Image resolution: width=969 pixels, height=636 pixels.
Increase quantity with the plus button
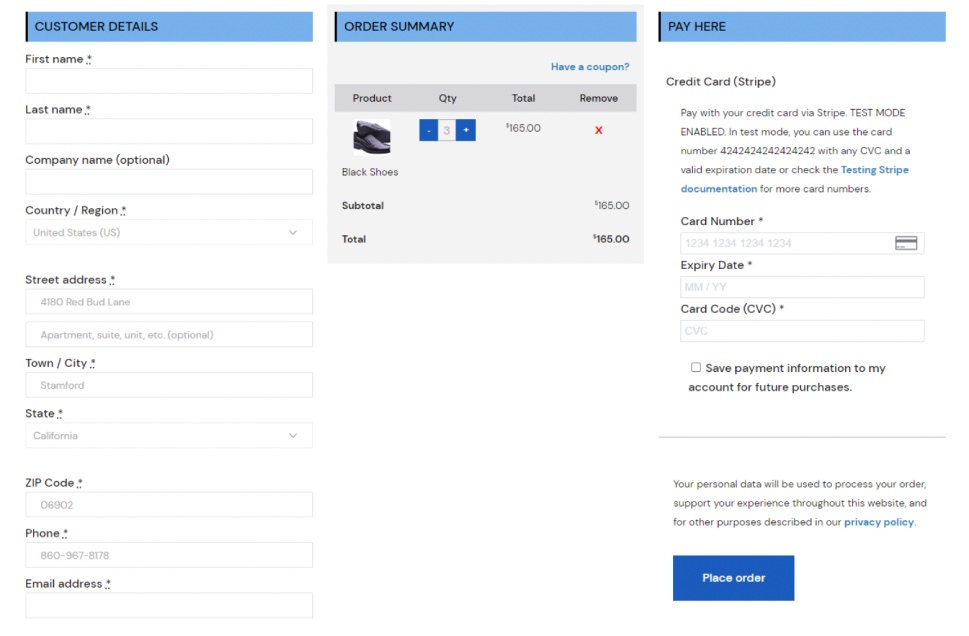(466, 130)
